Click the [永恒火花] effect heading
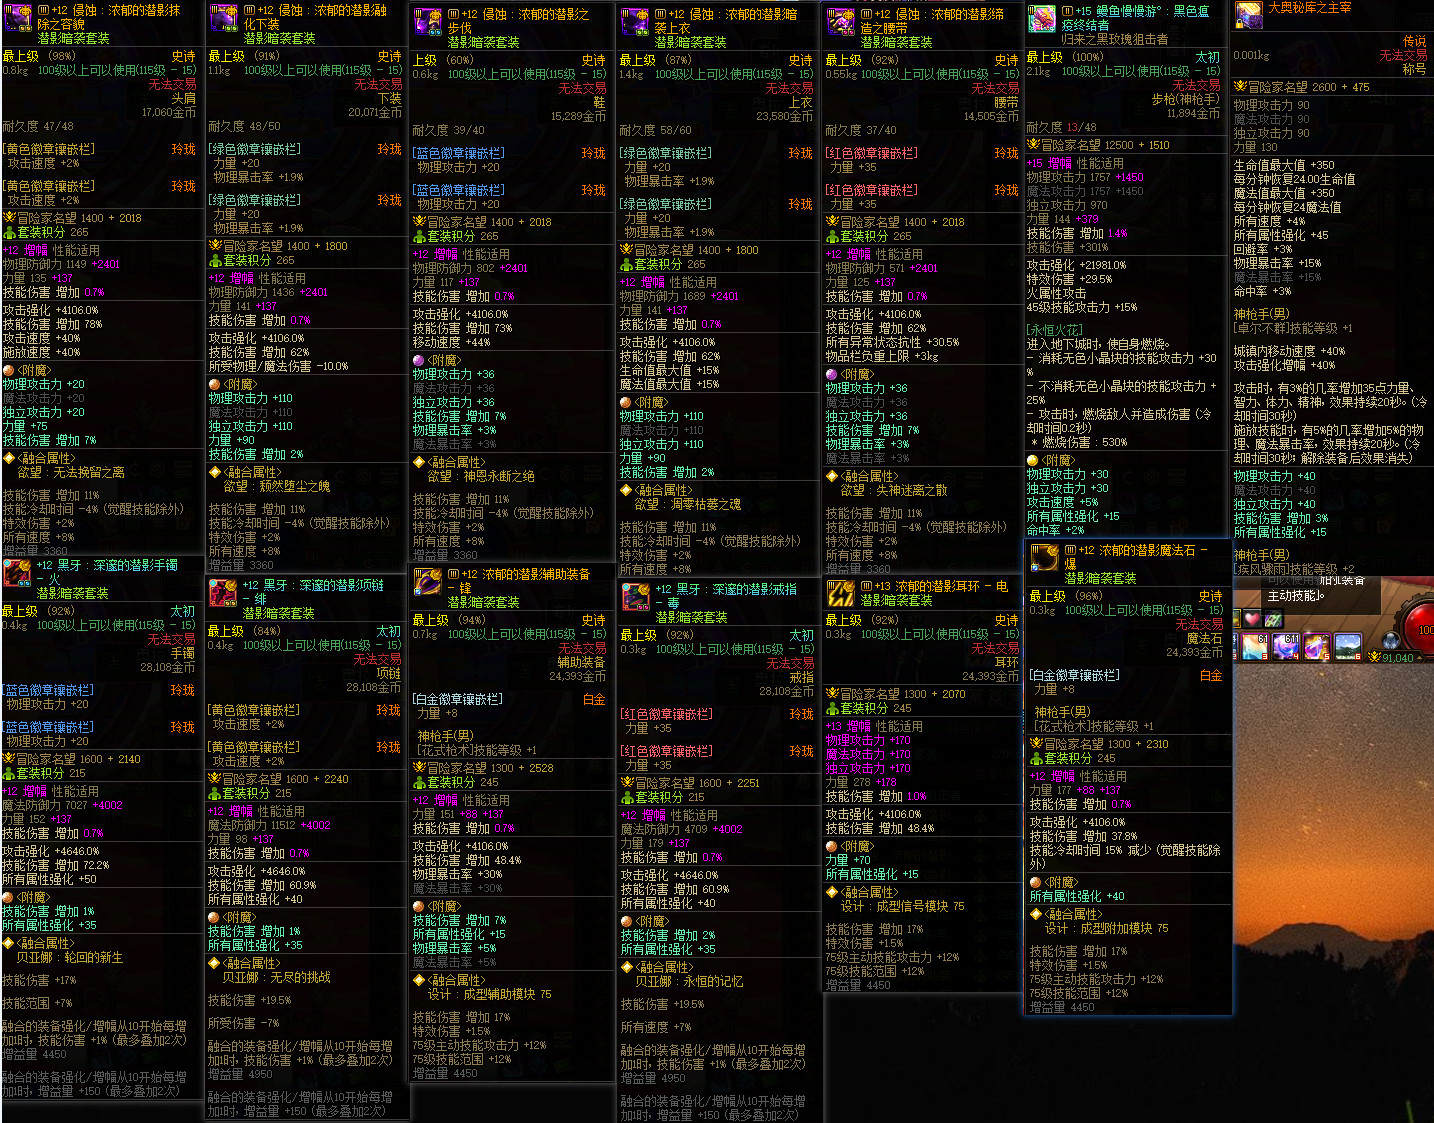 tap(1055, 331)
